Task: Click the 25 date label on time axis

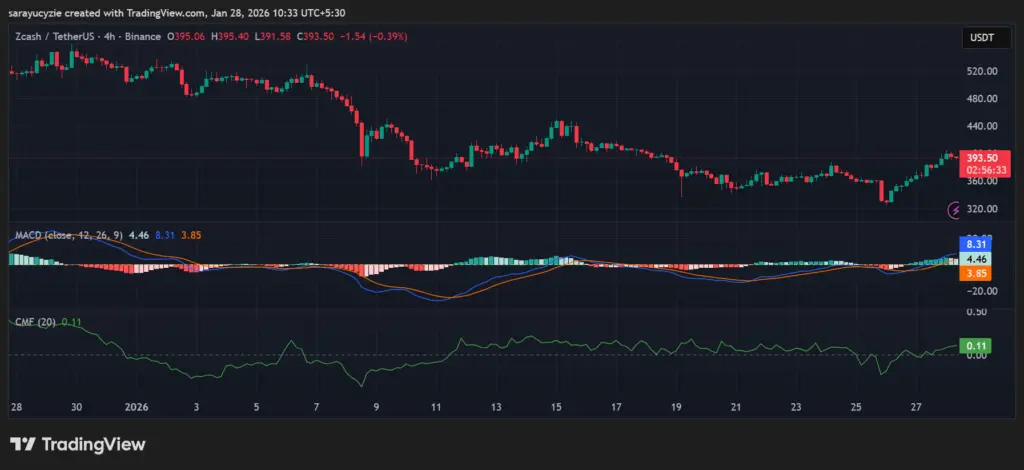Action: [856, 407]
